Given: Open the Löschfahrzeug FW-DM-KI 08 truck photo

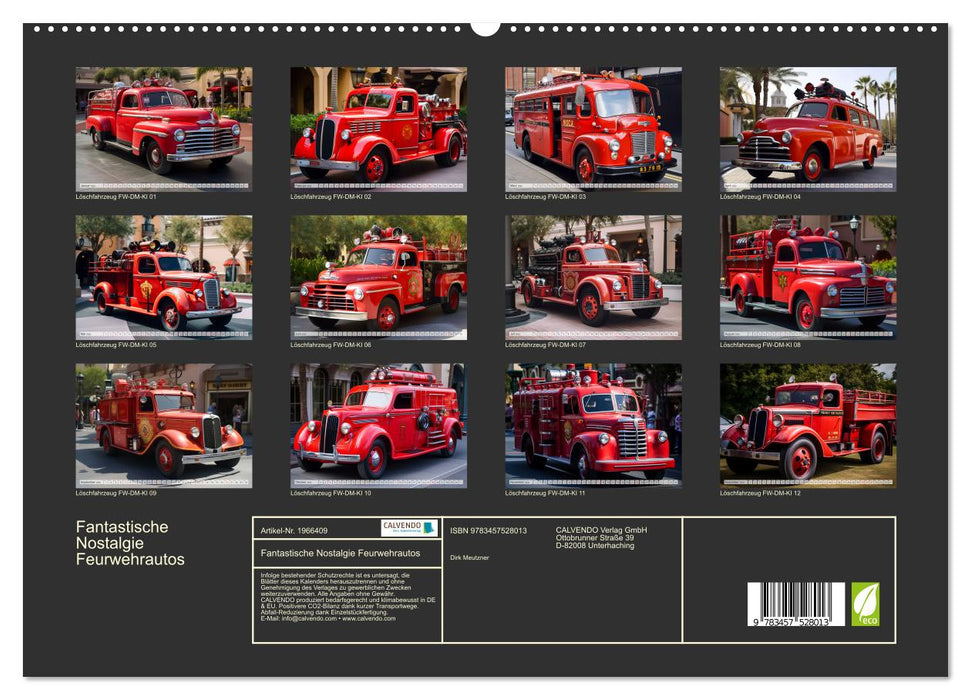Looking at the screenshot, I should (x=808, y=277).
